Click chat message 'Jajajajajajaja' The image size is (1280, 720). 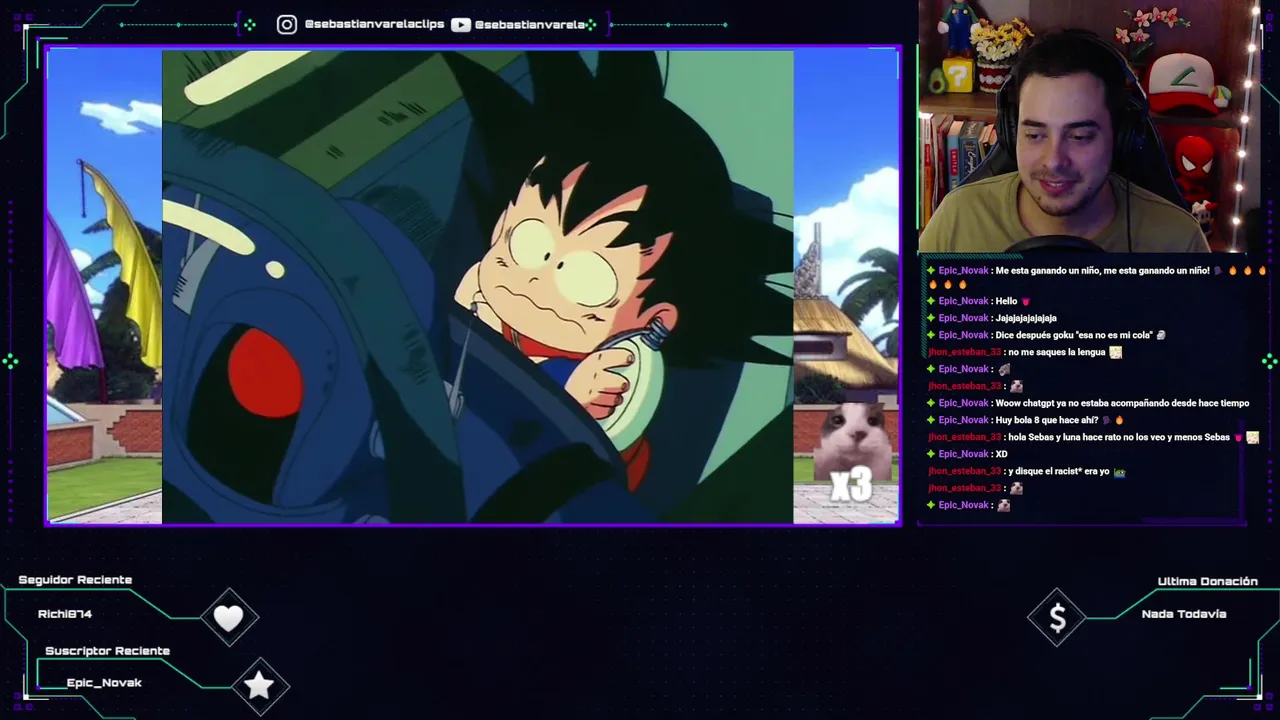tap(991, 318)
